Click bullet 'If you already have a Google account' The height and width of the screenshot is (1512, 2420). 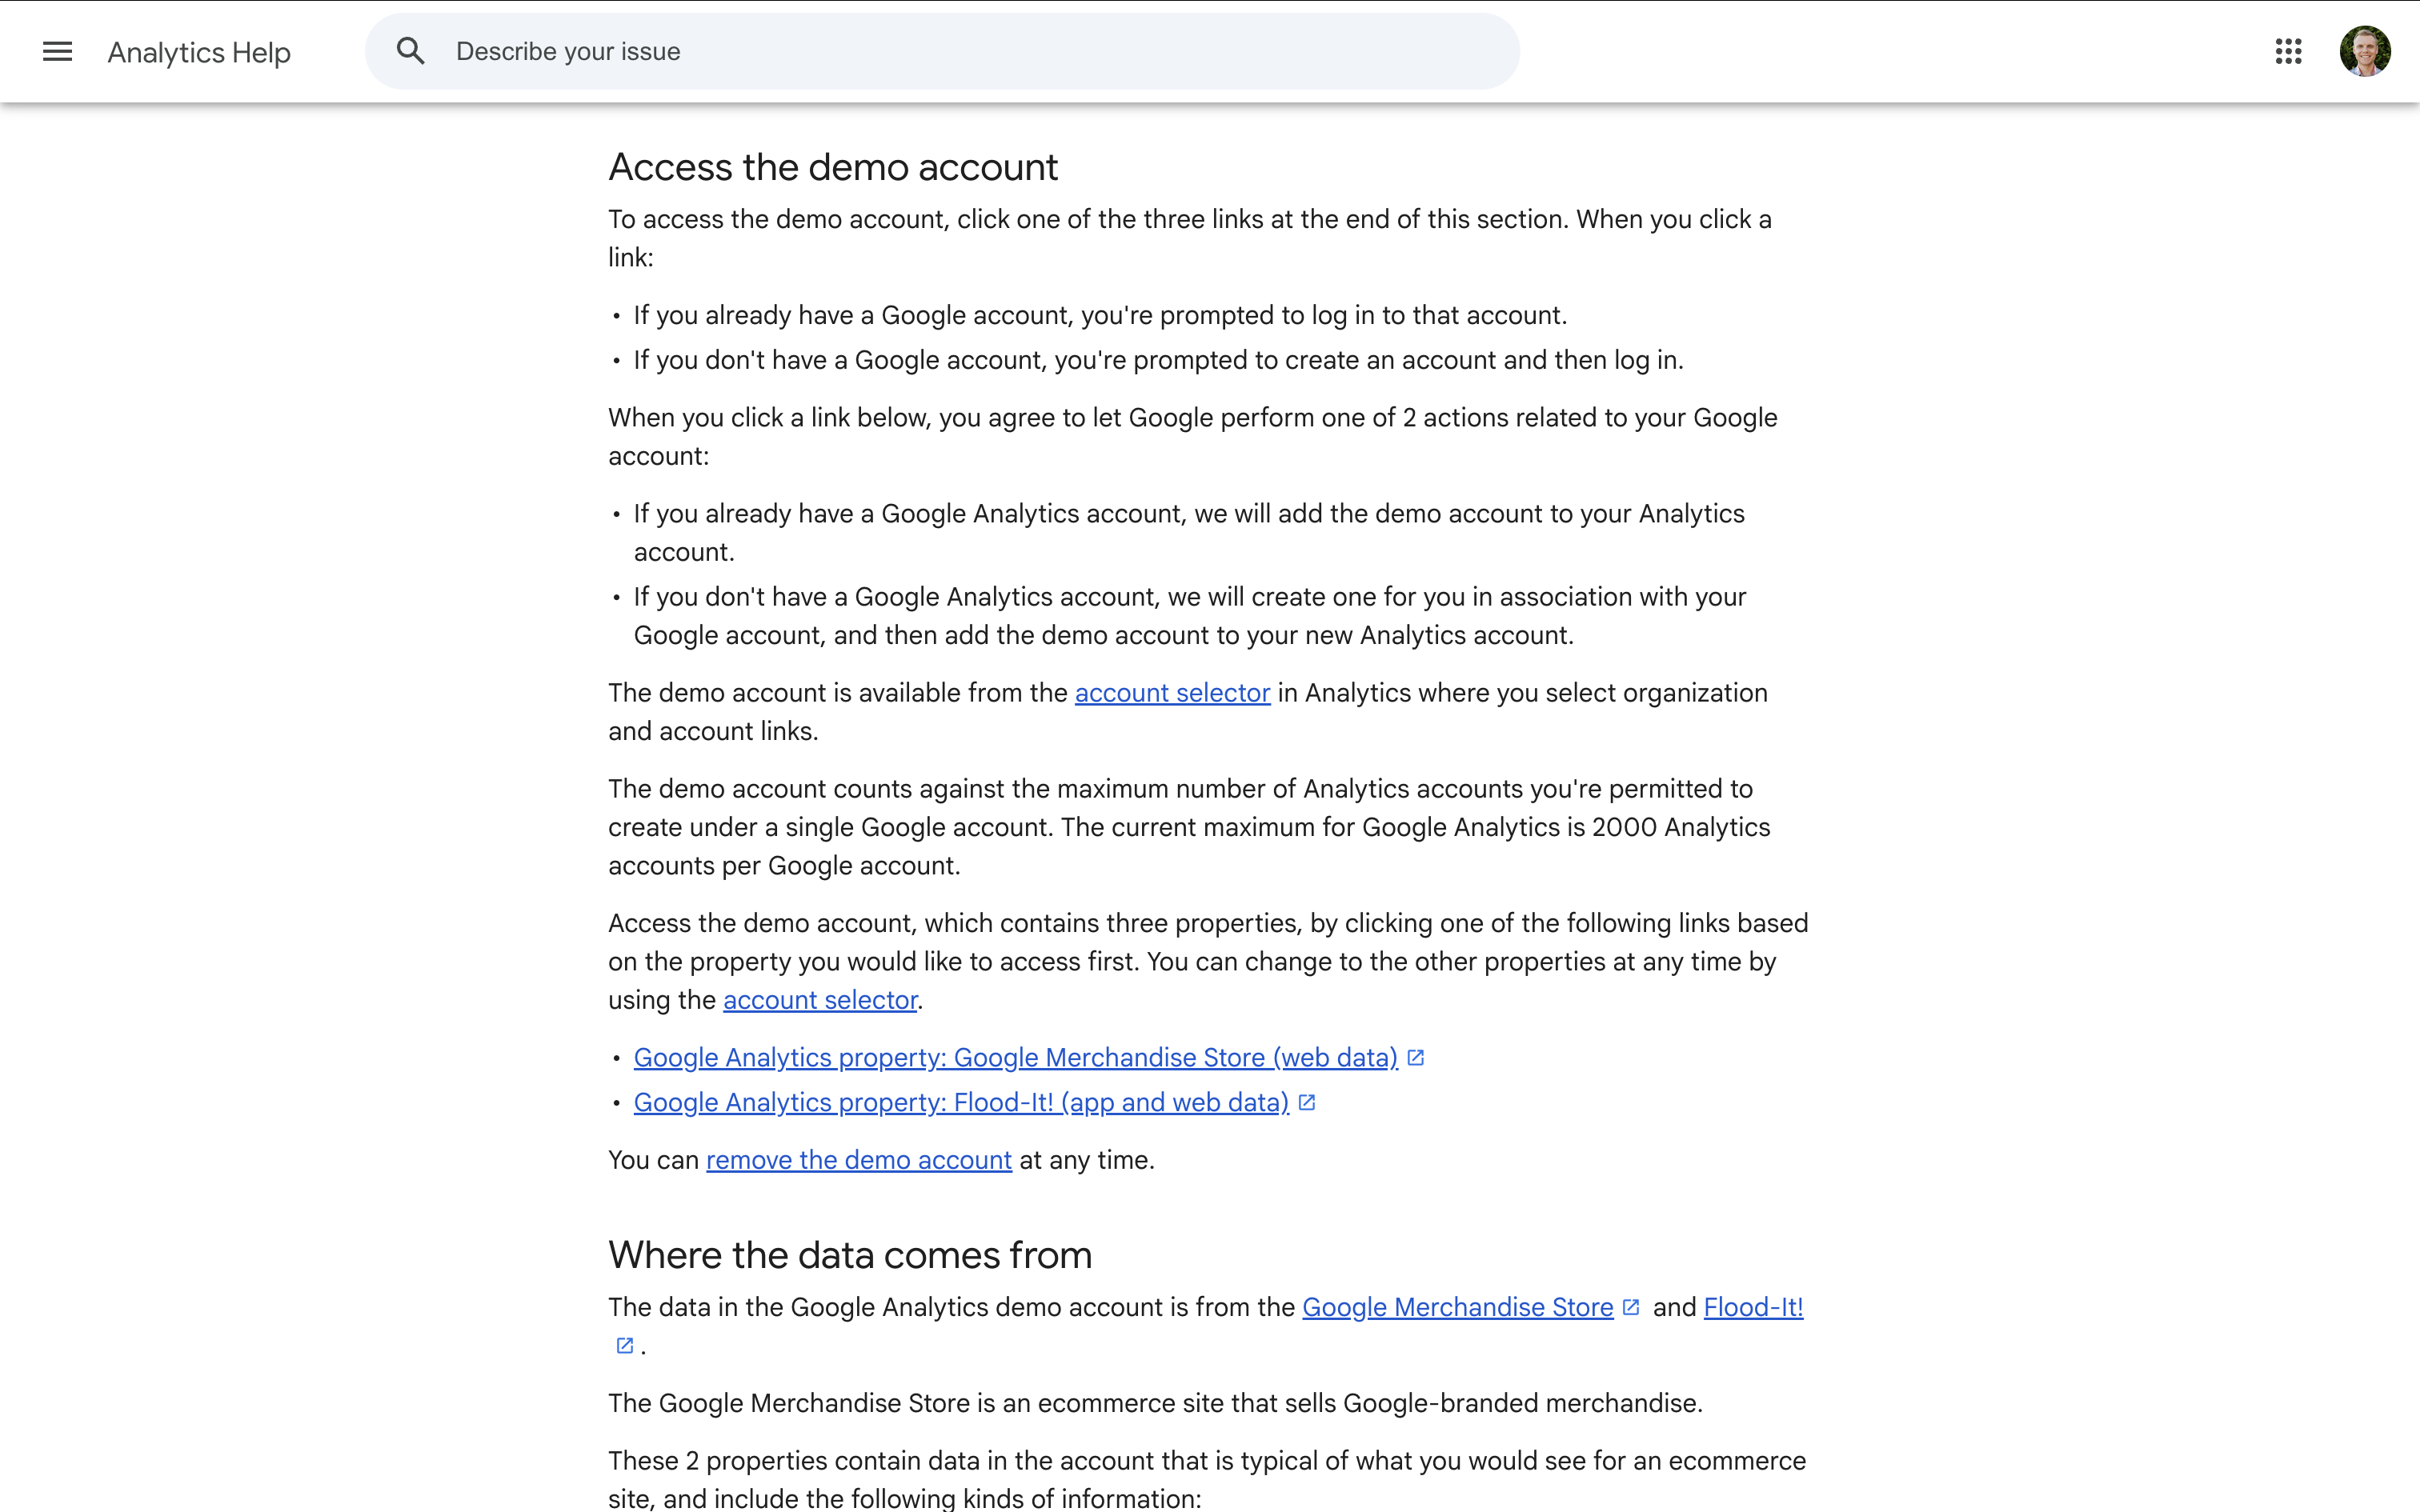(x=1100, y=315)
